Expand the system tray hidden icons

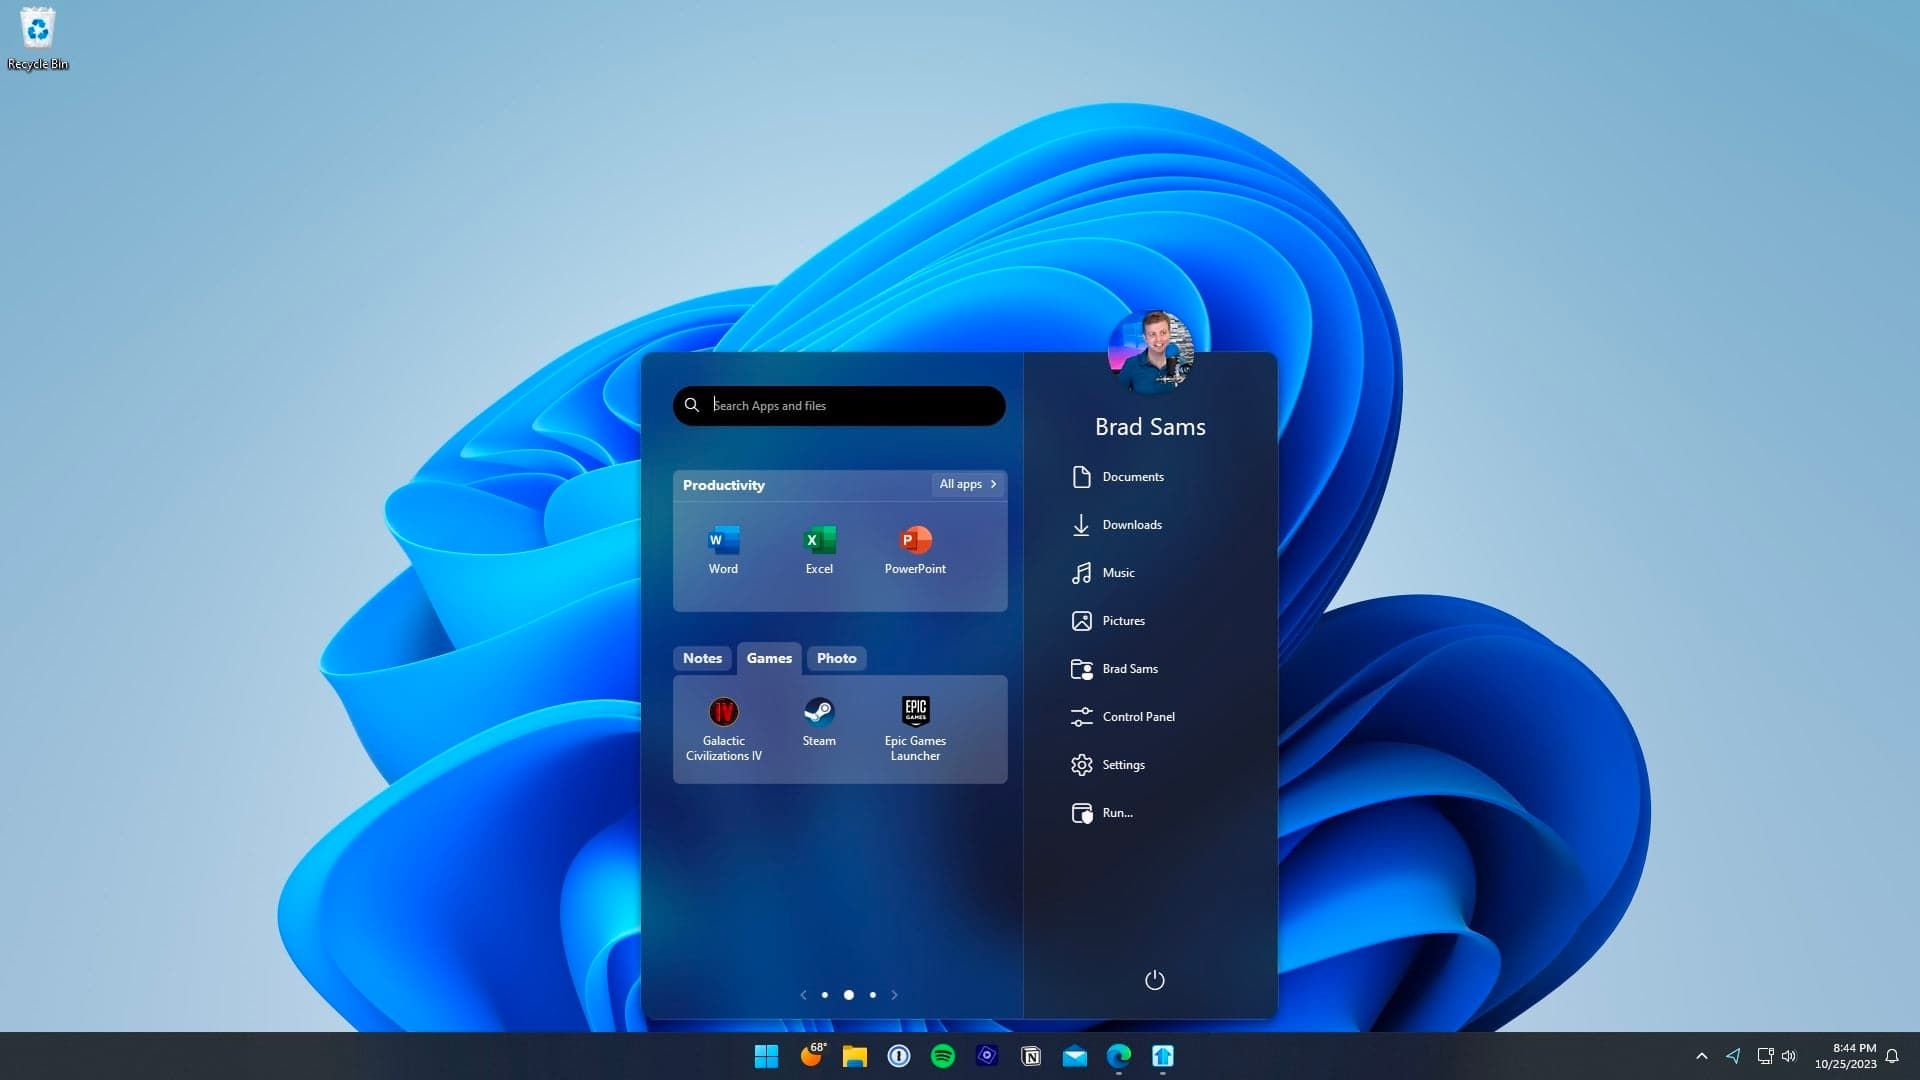point(1701,1055)
